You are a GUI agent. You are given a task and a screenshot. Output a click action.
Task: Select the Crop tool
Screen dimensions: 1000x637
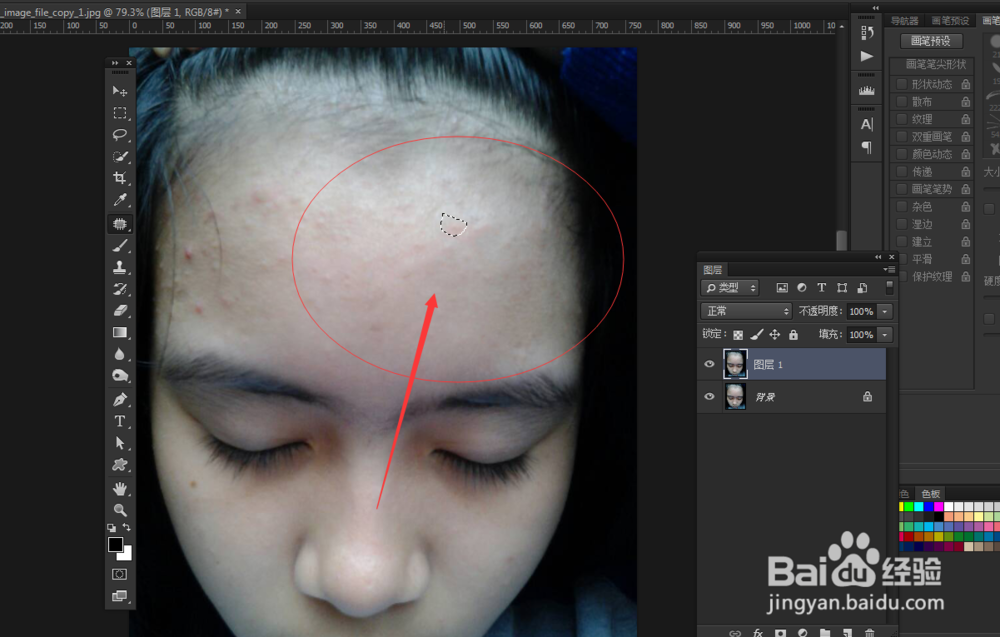coord(119,178)
